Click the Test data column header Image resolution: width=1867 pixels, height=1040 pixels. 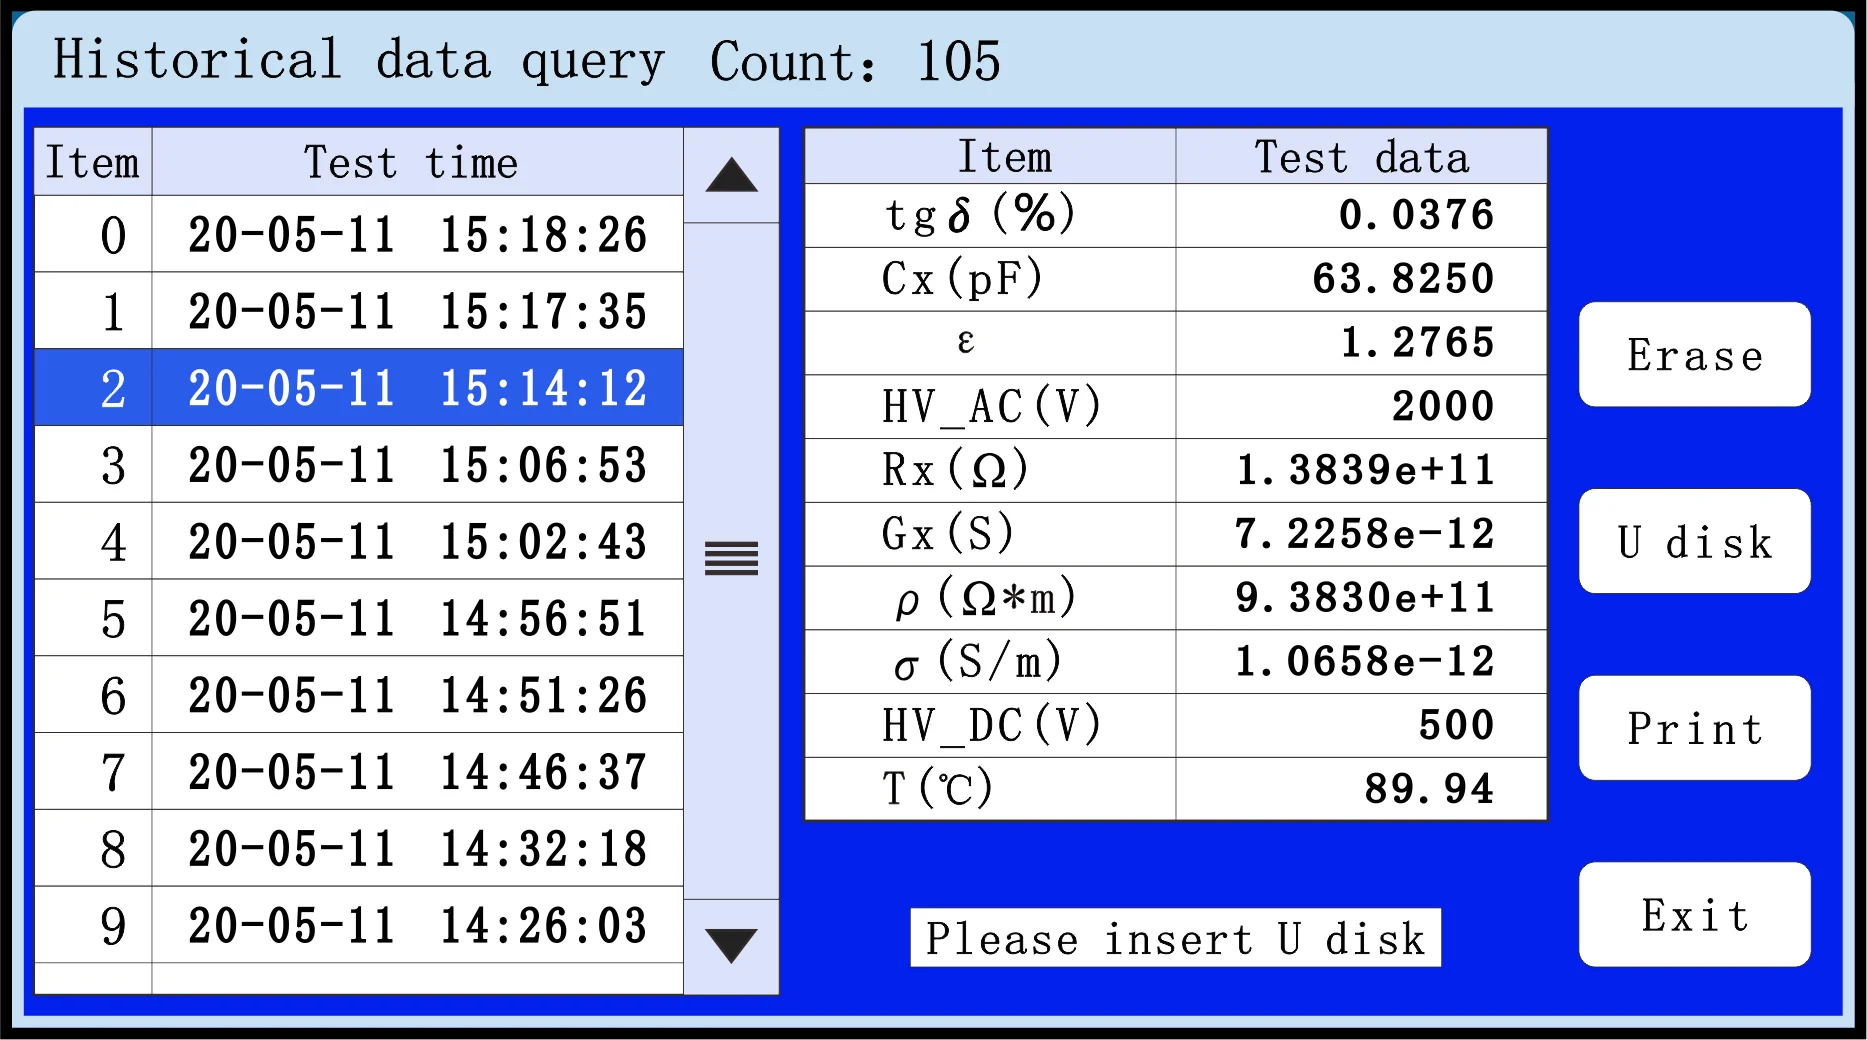pos(1361,157)
